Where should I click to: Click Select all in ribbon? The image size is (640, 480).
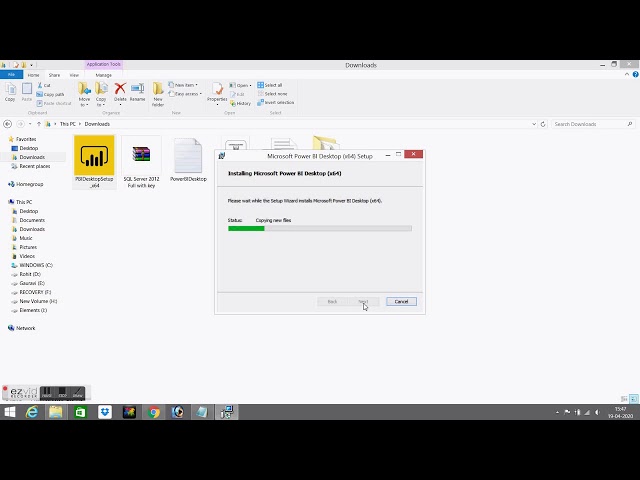(x=270, y=85)
